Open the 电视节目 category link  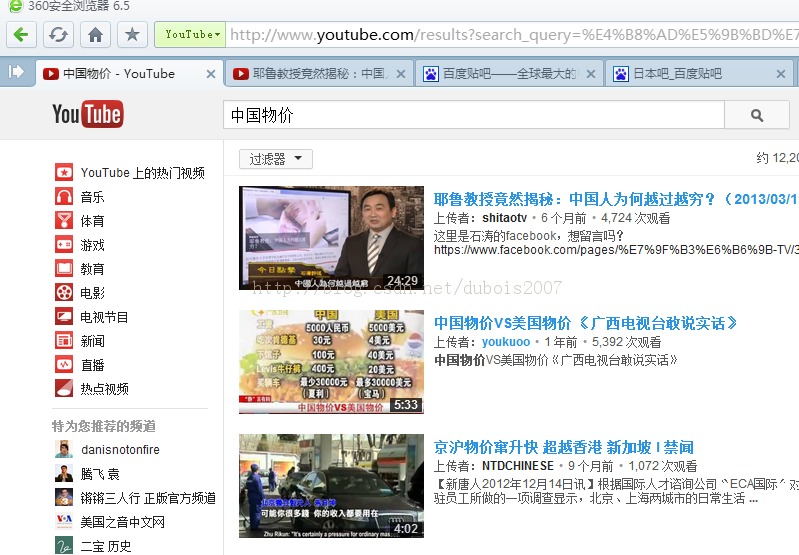pos(104,317)
